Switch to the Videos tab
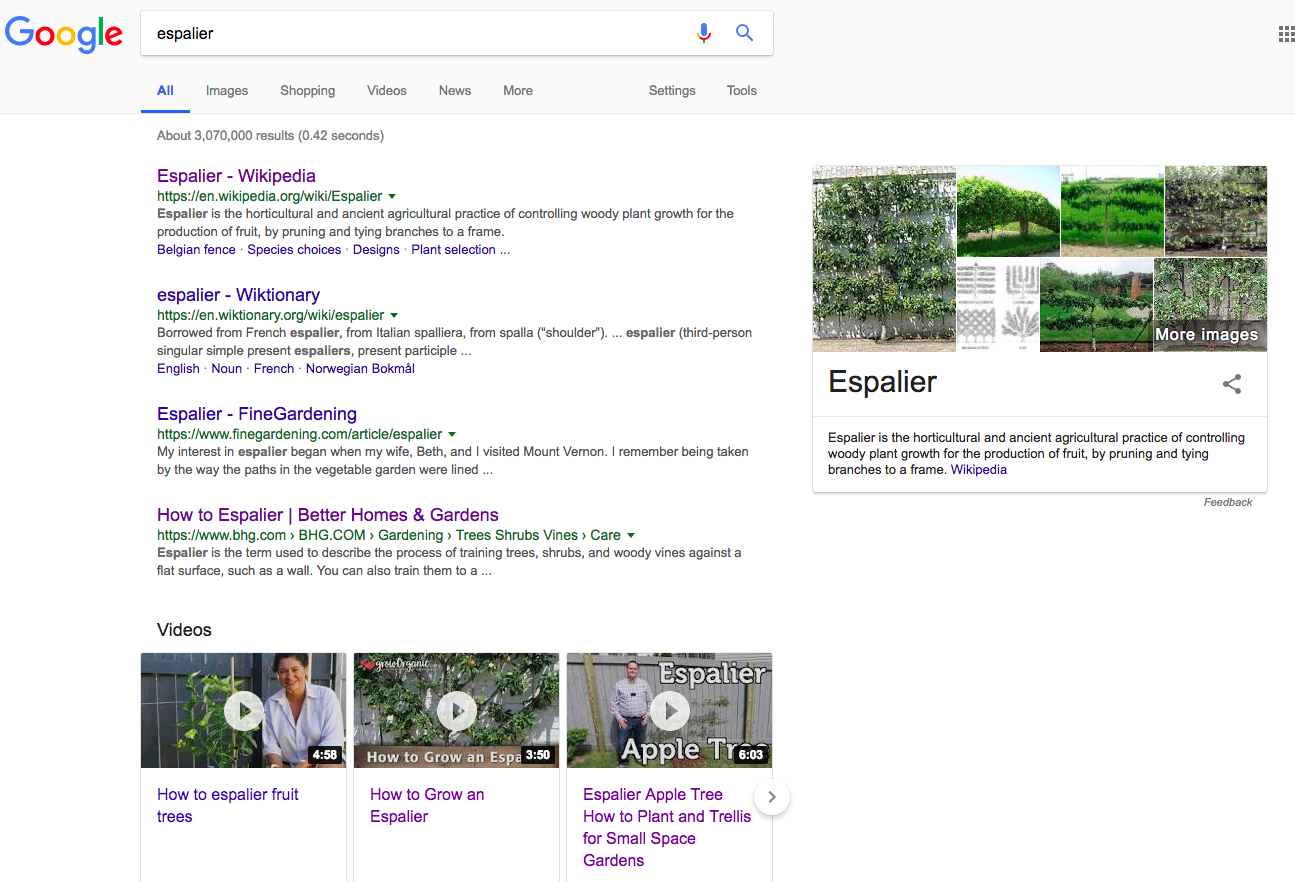This screenshot has width=1295, height=882. tap(386, 90)
